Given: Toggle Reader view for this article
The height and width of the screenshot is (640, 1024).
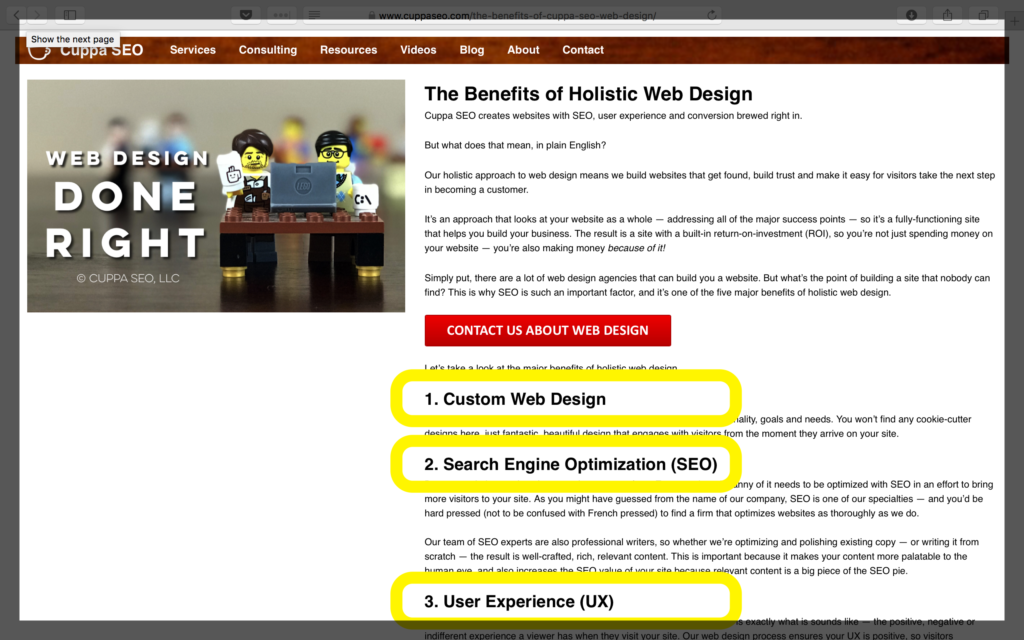Looking at the screenshot, I should click(x=314, y=14).
